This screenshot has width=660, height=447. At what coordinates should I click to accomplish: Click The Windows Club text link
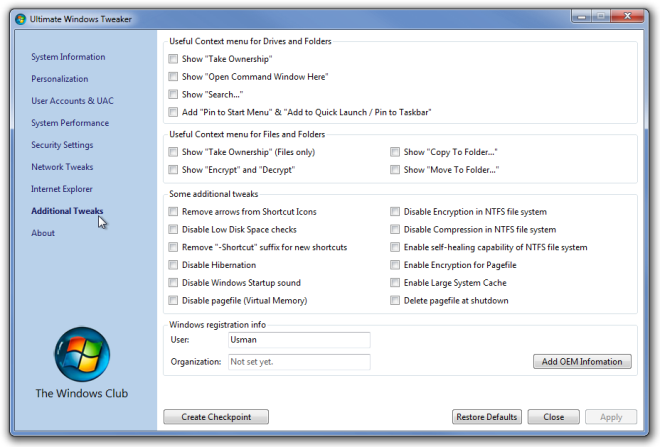point(82,393)
